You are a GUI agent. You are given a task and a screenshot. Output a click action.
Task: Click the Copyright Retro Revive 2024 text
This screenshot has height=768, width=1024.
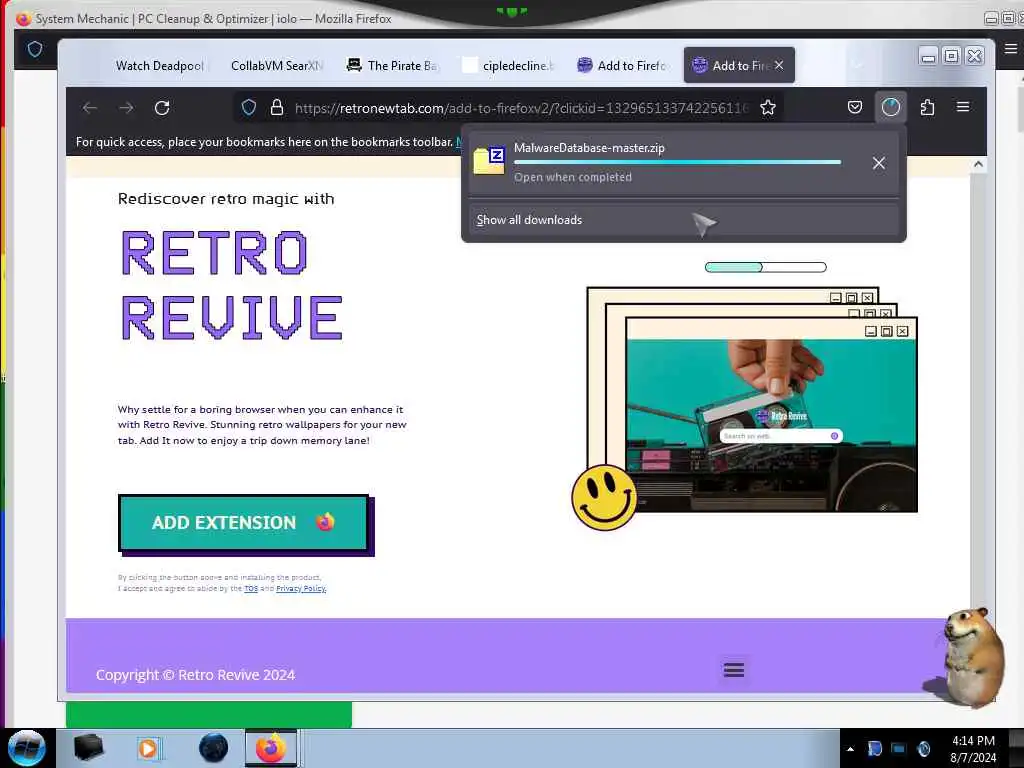195,675
